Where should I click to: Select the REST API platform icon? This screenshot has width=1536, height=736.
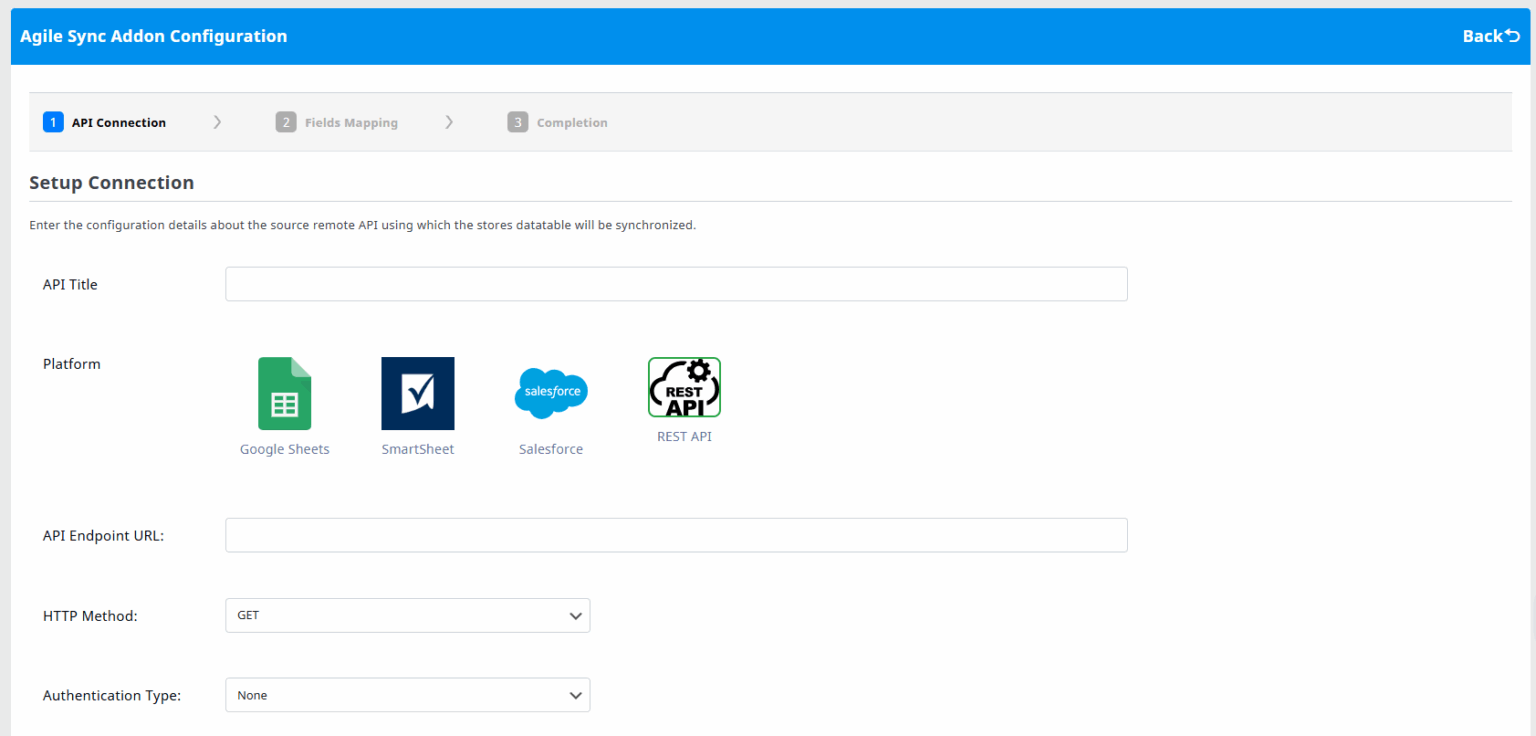click(684, 387)
